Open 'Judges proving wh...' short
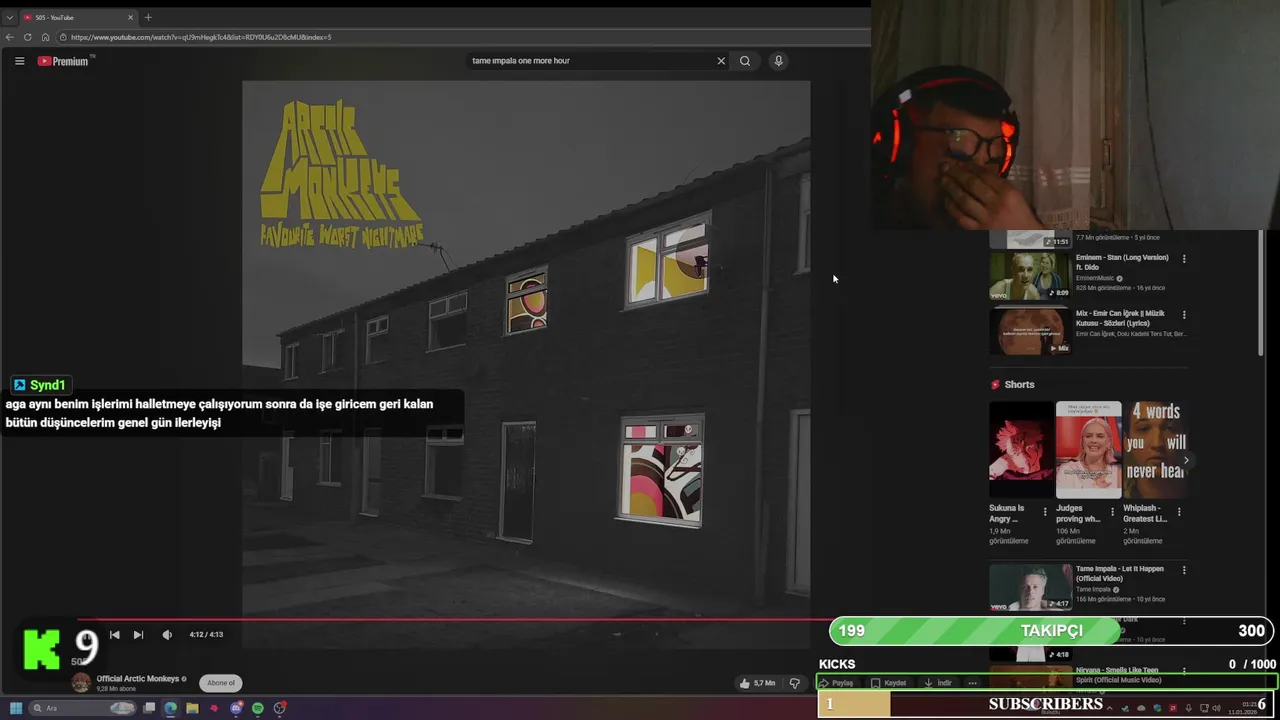 [x=1088, y=450]
